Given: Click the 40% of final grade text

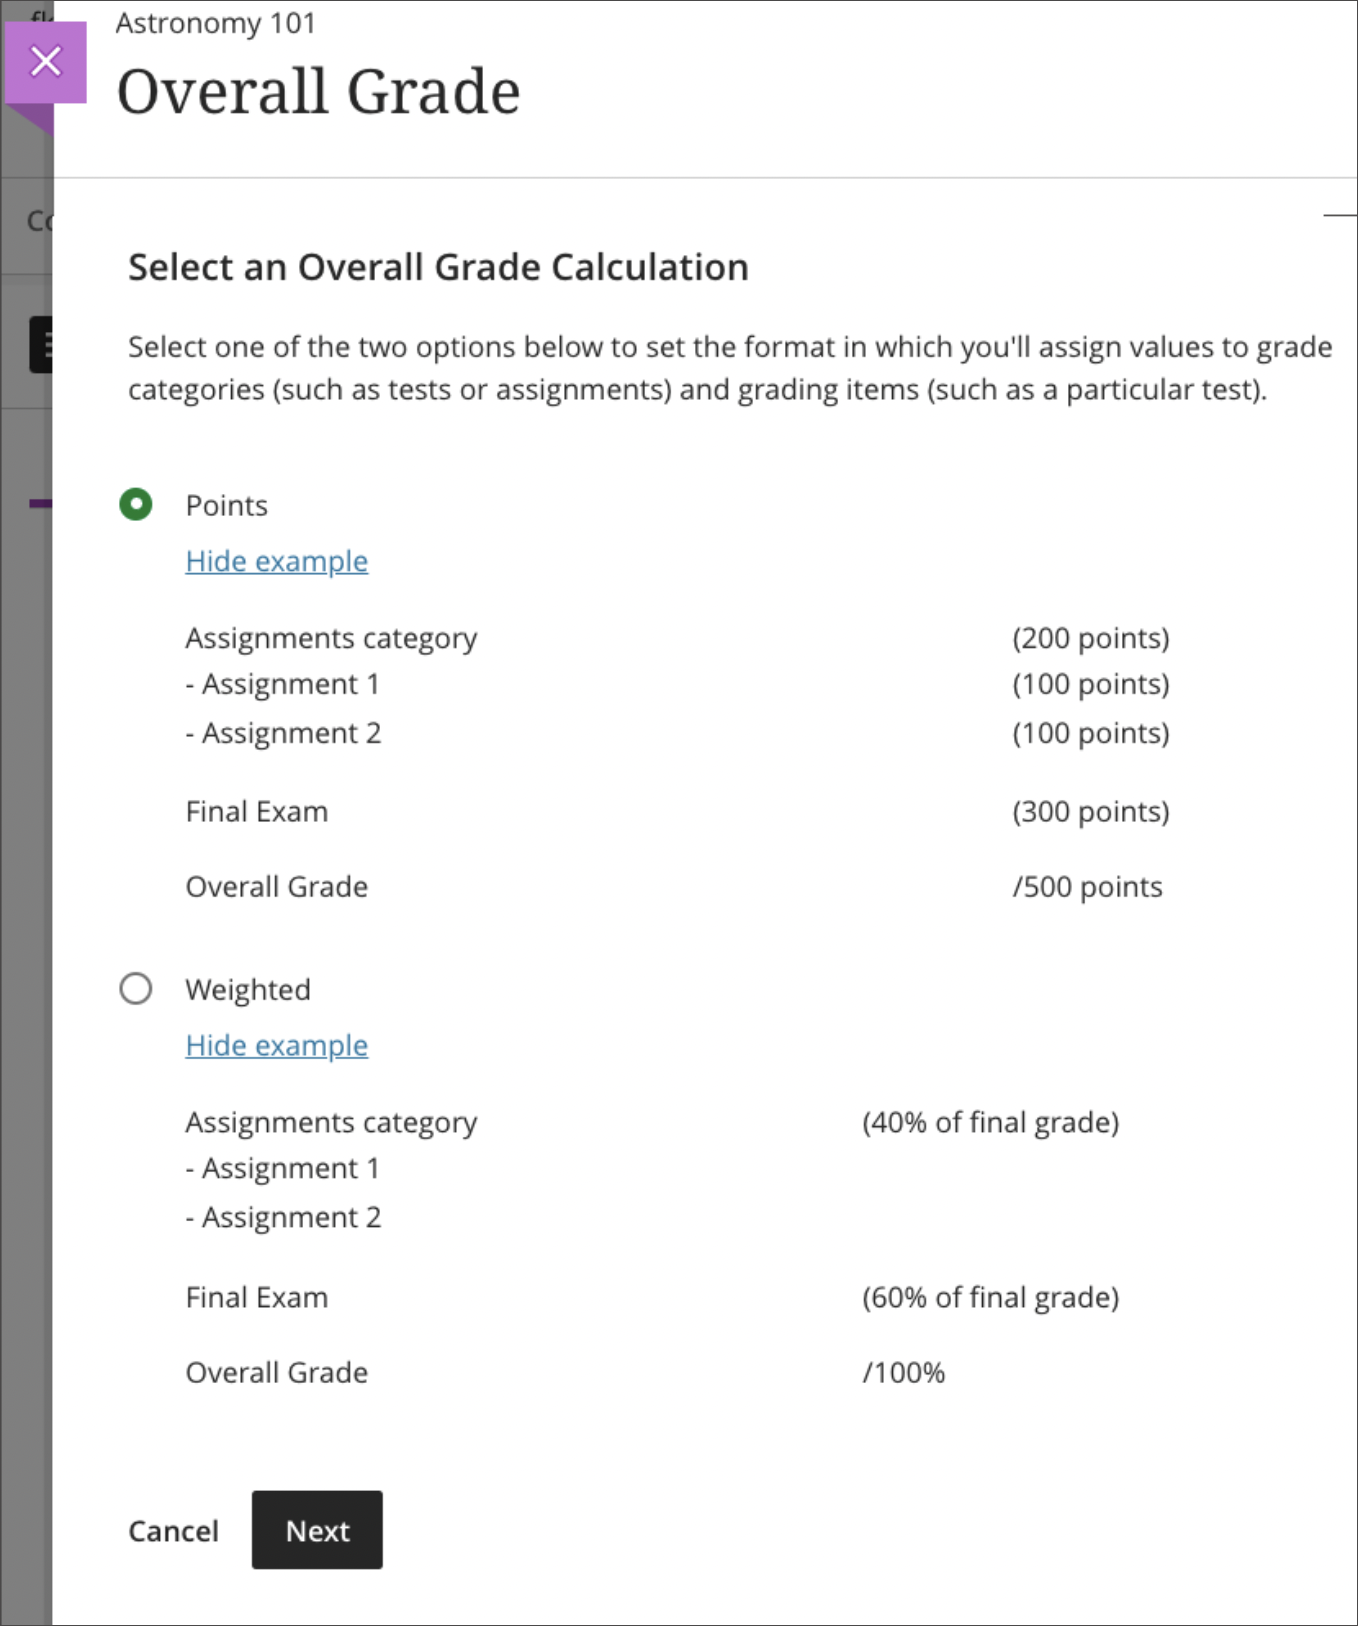Looking at the screenshot, I should tap(990, 1122).
